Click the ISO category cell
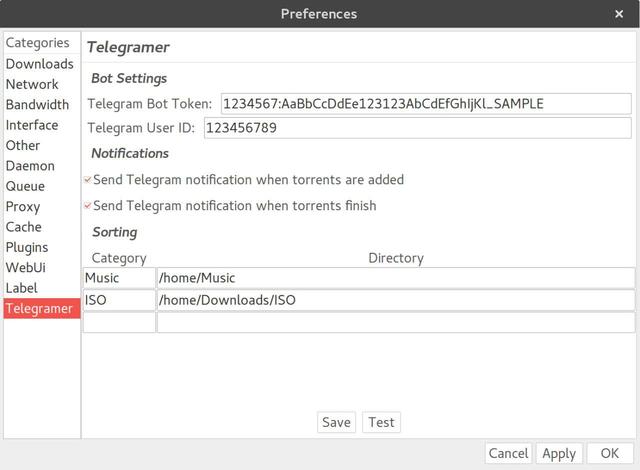 (x=119, y=300)
